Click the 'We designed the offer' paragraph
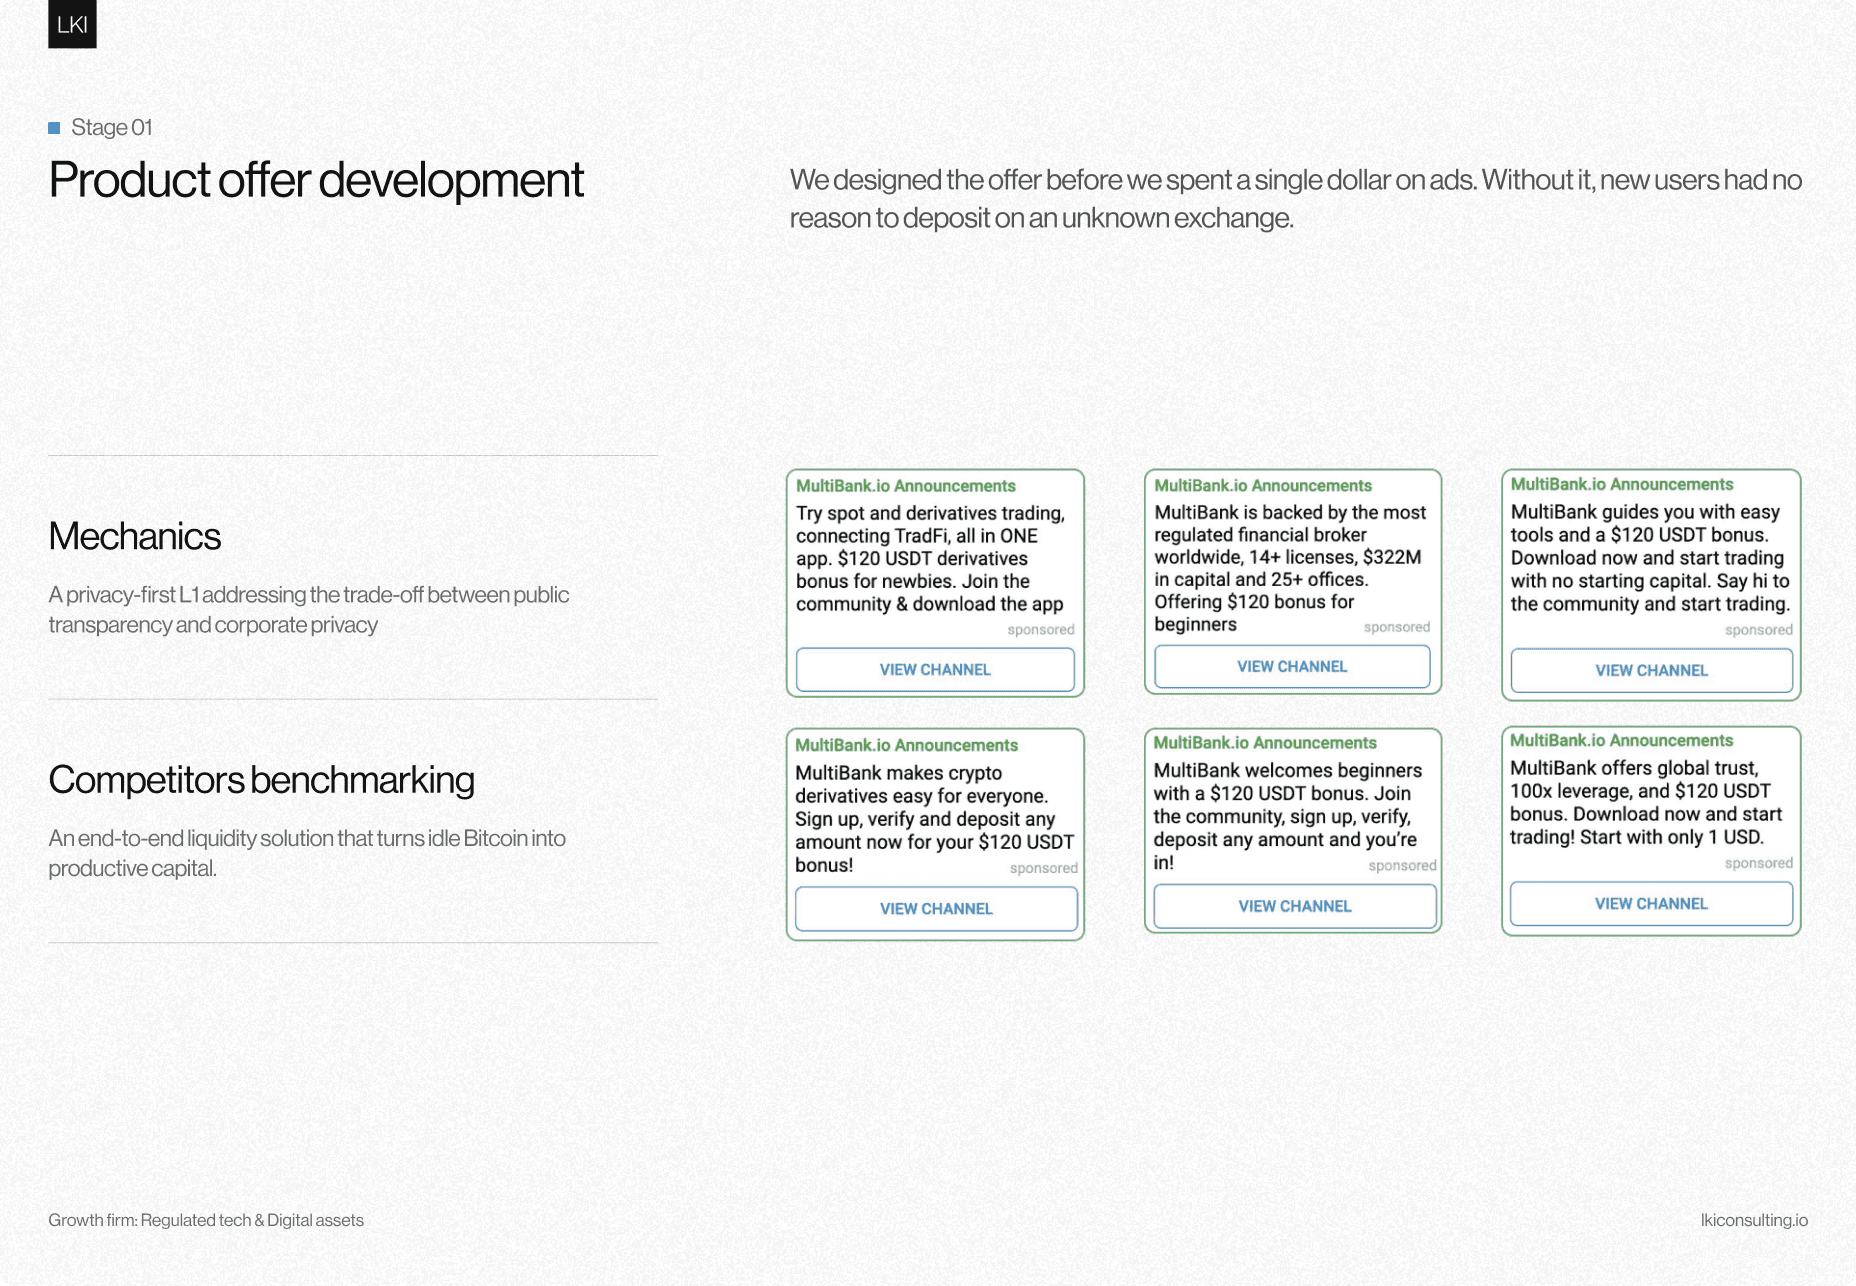Image resolution: width=1856 pixels, height=1286 pixels. pos(1296,199)
